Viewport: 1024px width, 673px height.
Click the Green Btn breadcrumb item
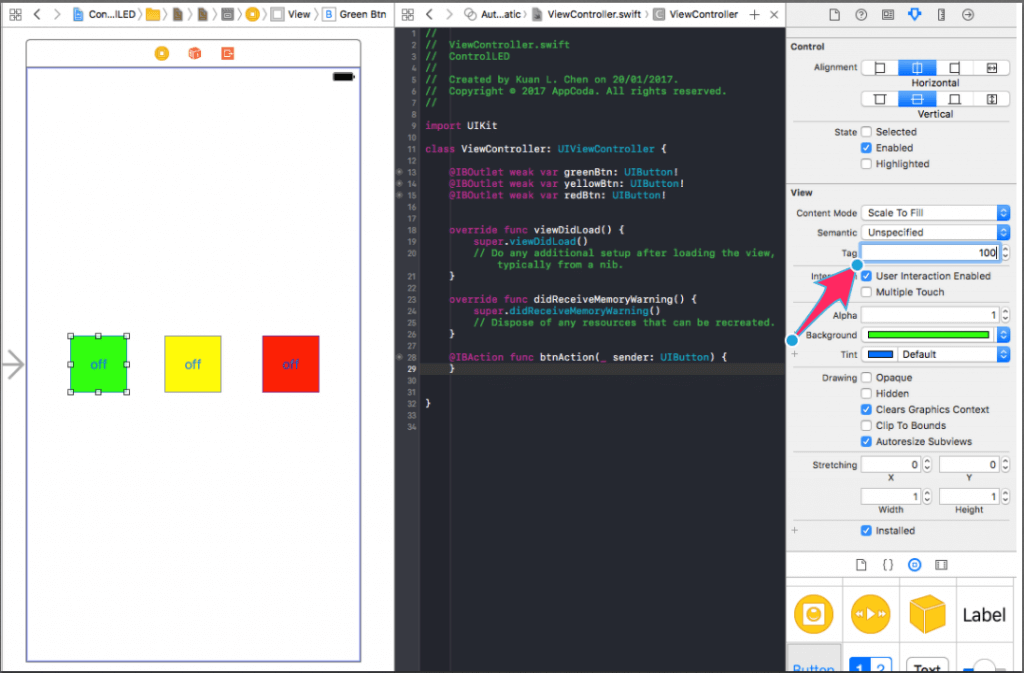tap(355, 14)
